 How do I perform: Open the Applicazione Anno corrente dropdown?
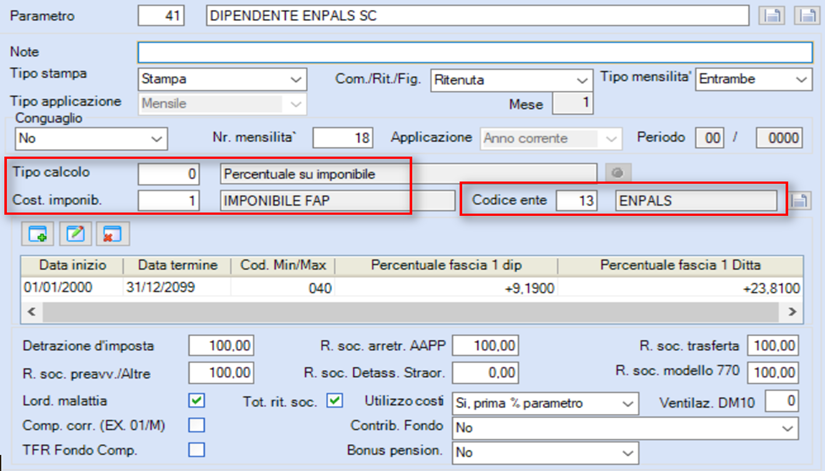551,139
